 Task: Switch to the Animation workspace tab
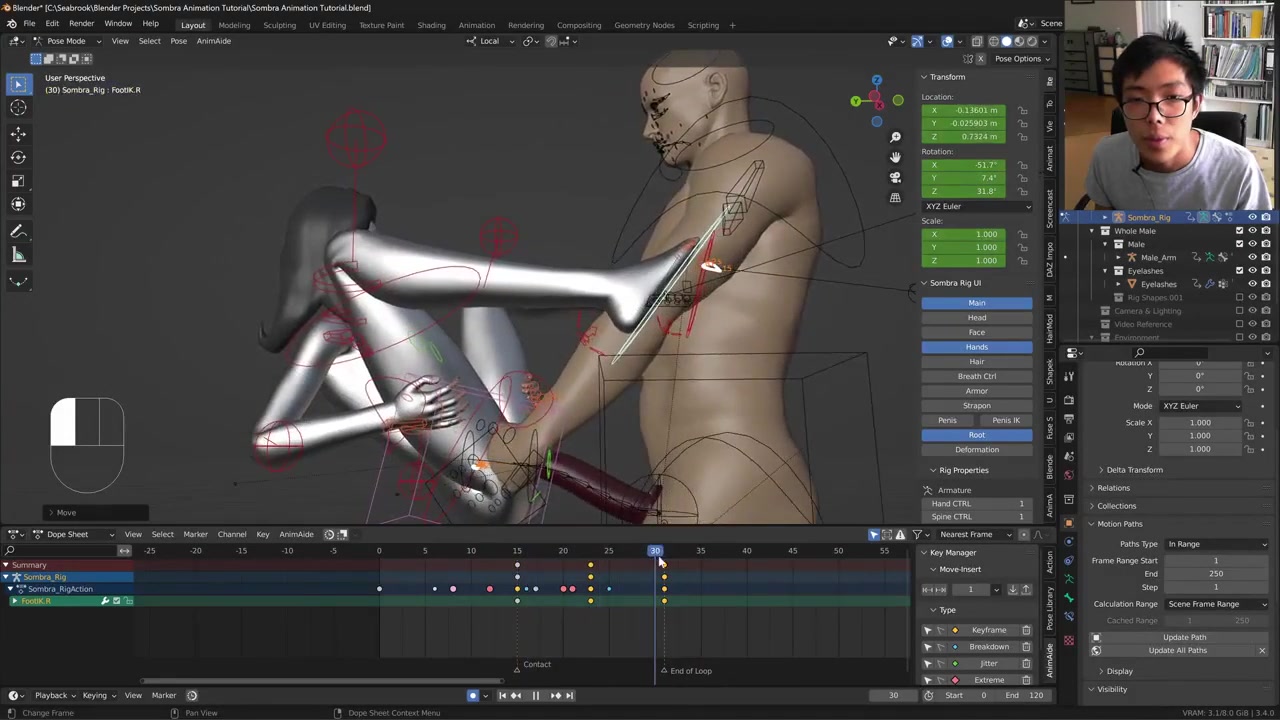tap(476, 25)
